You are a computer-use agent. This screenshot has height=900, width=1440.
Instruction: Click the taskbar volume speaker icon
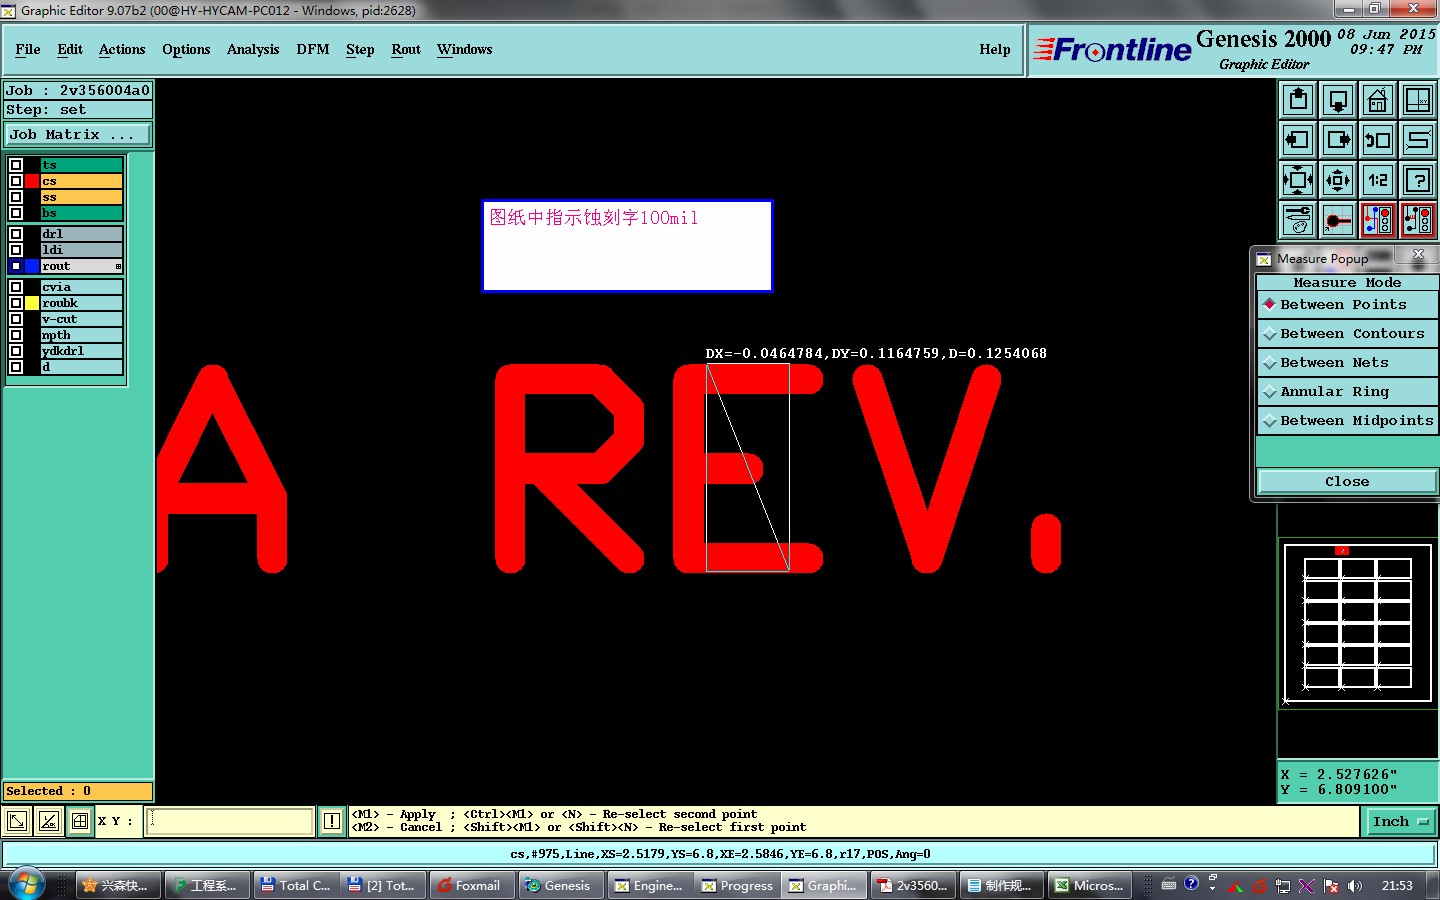1355,886
